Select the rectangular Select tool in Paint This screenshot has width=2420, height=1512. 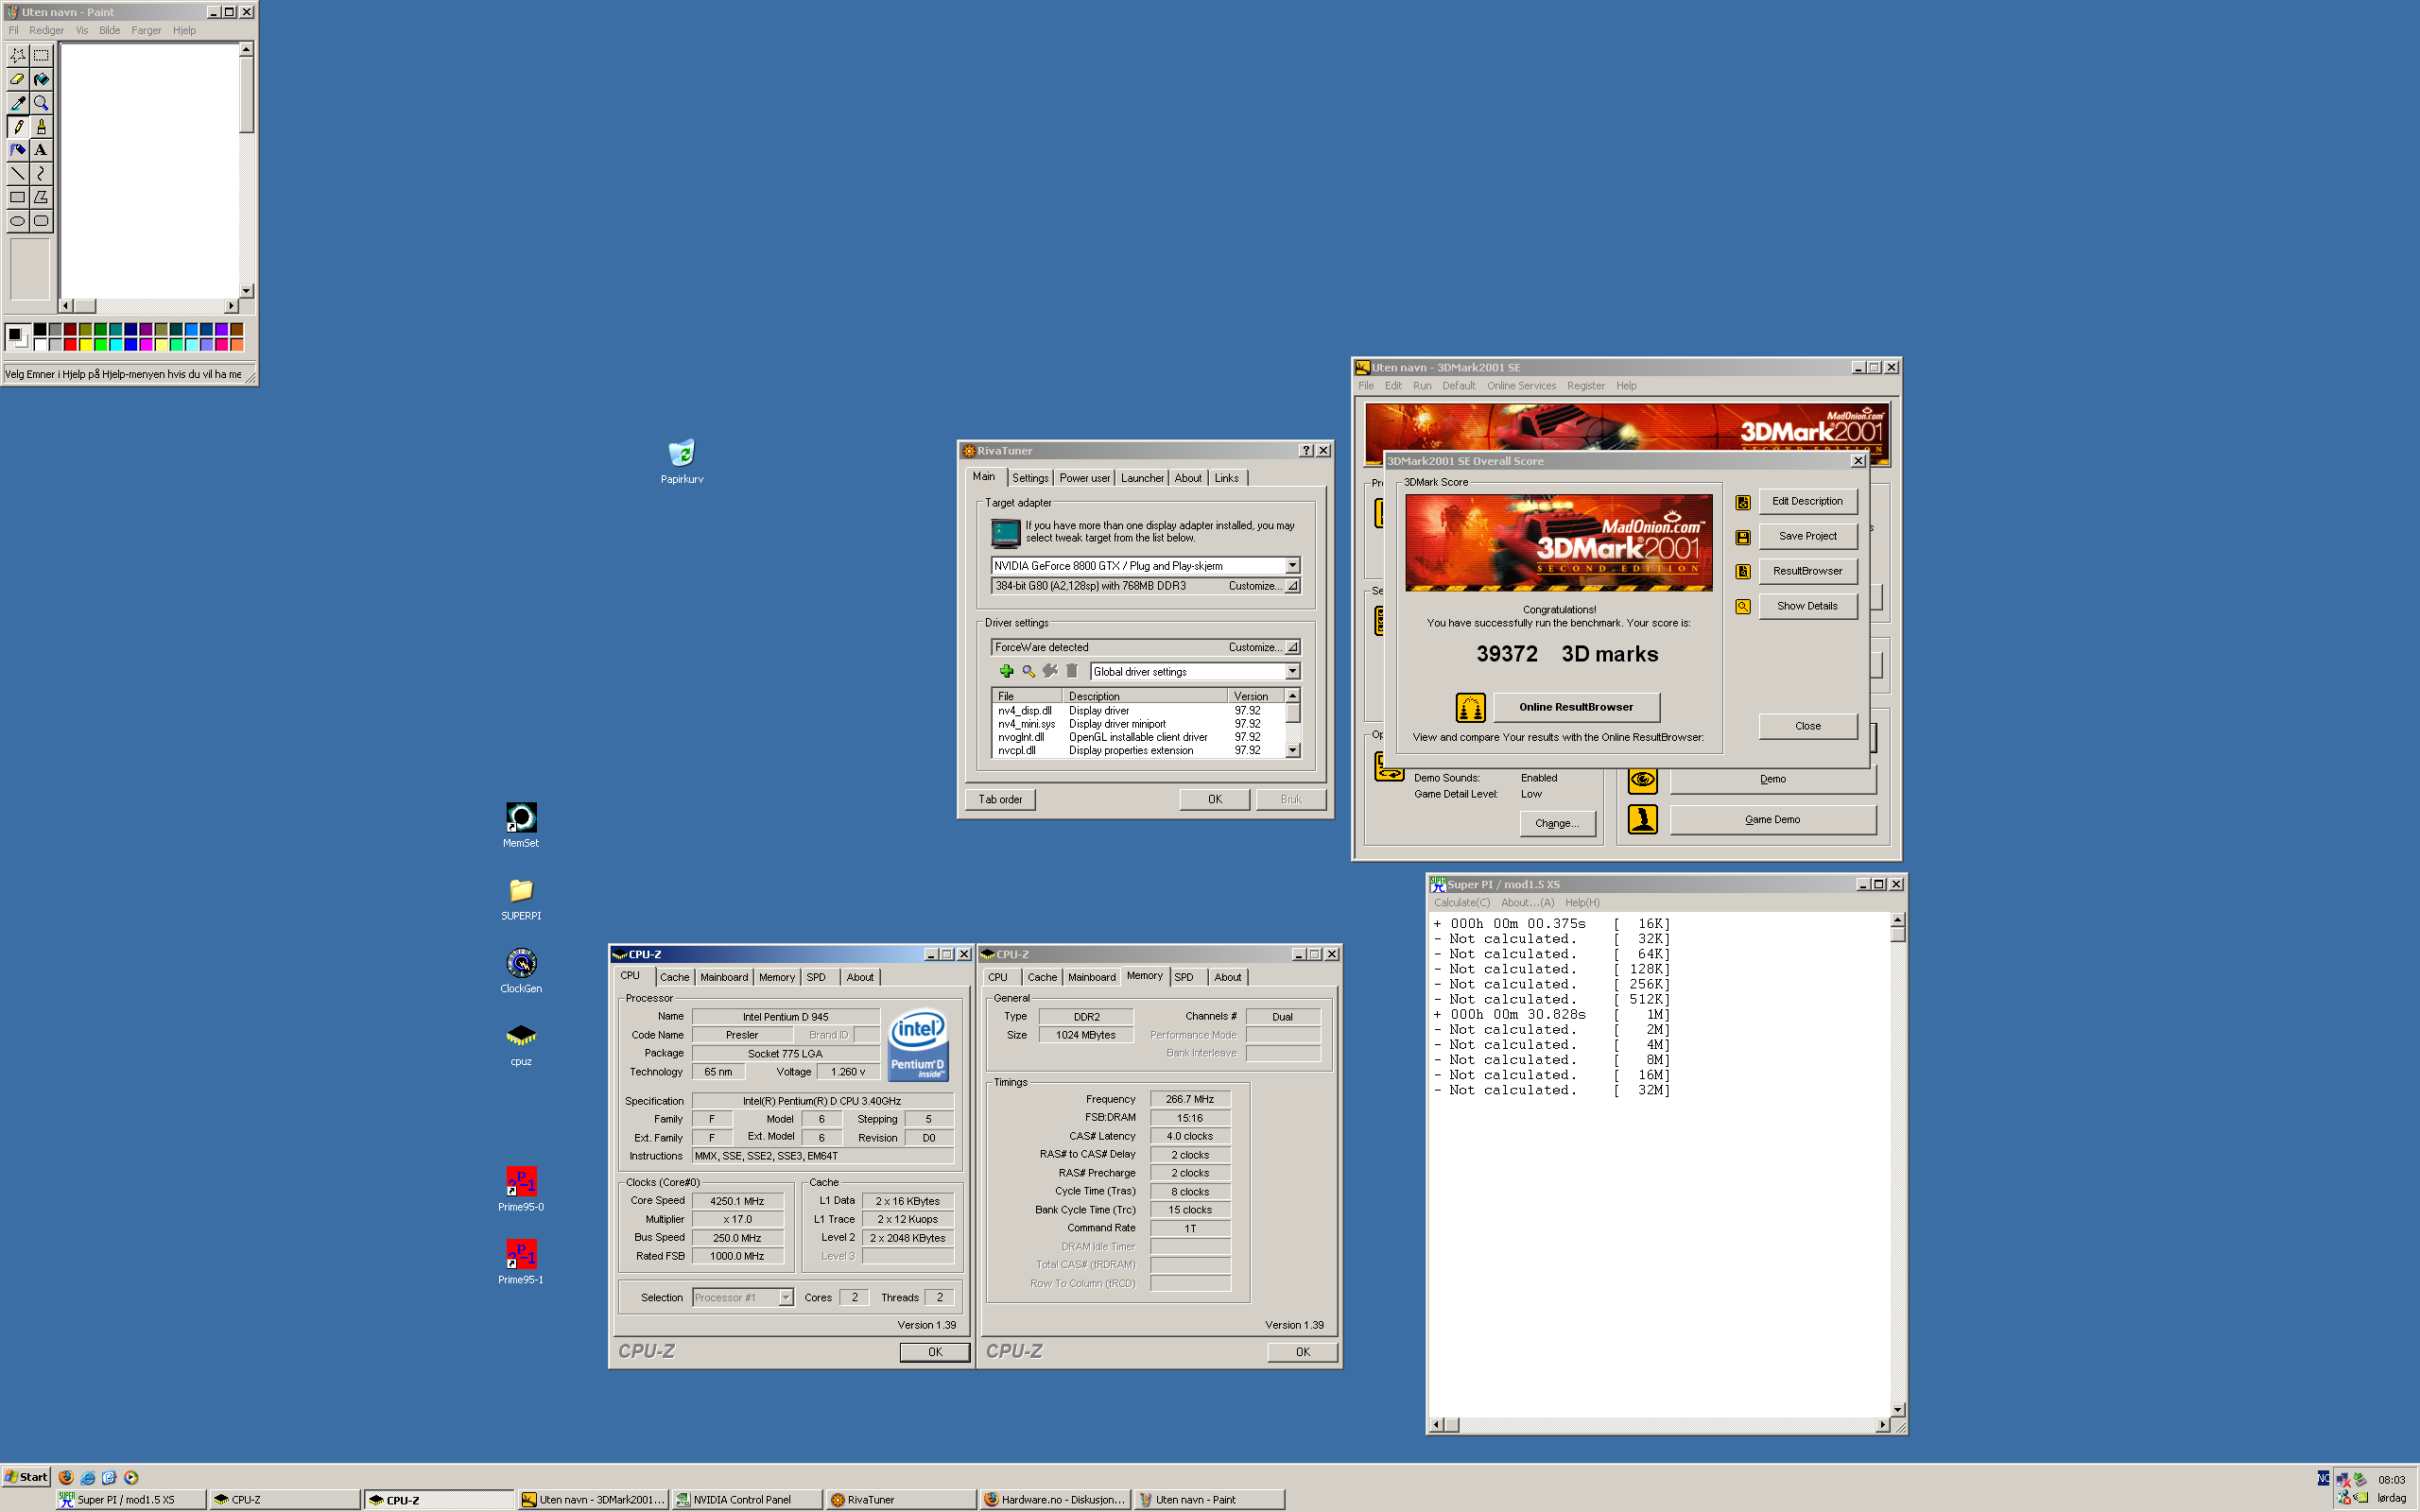(41, 56)
